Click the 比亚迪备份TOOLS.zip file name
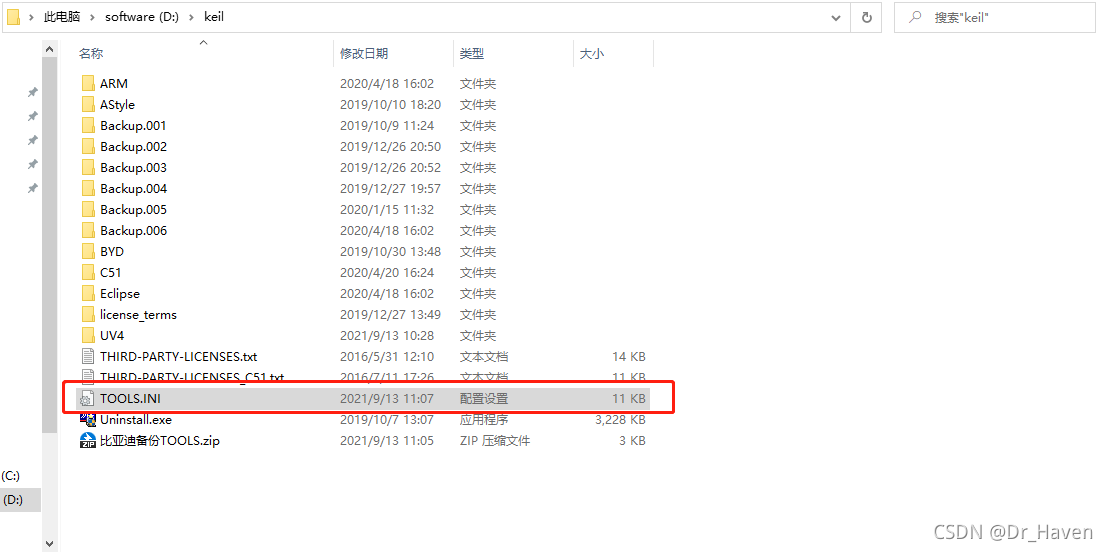1108x552 pixels. click(160, 441)
